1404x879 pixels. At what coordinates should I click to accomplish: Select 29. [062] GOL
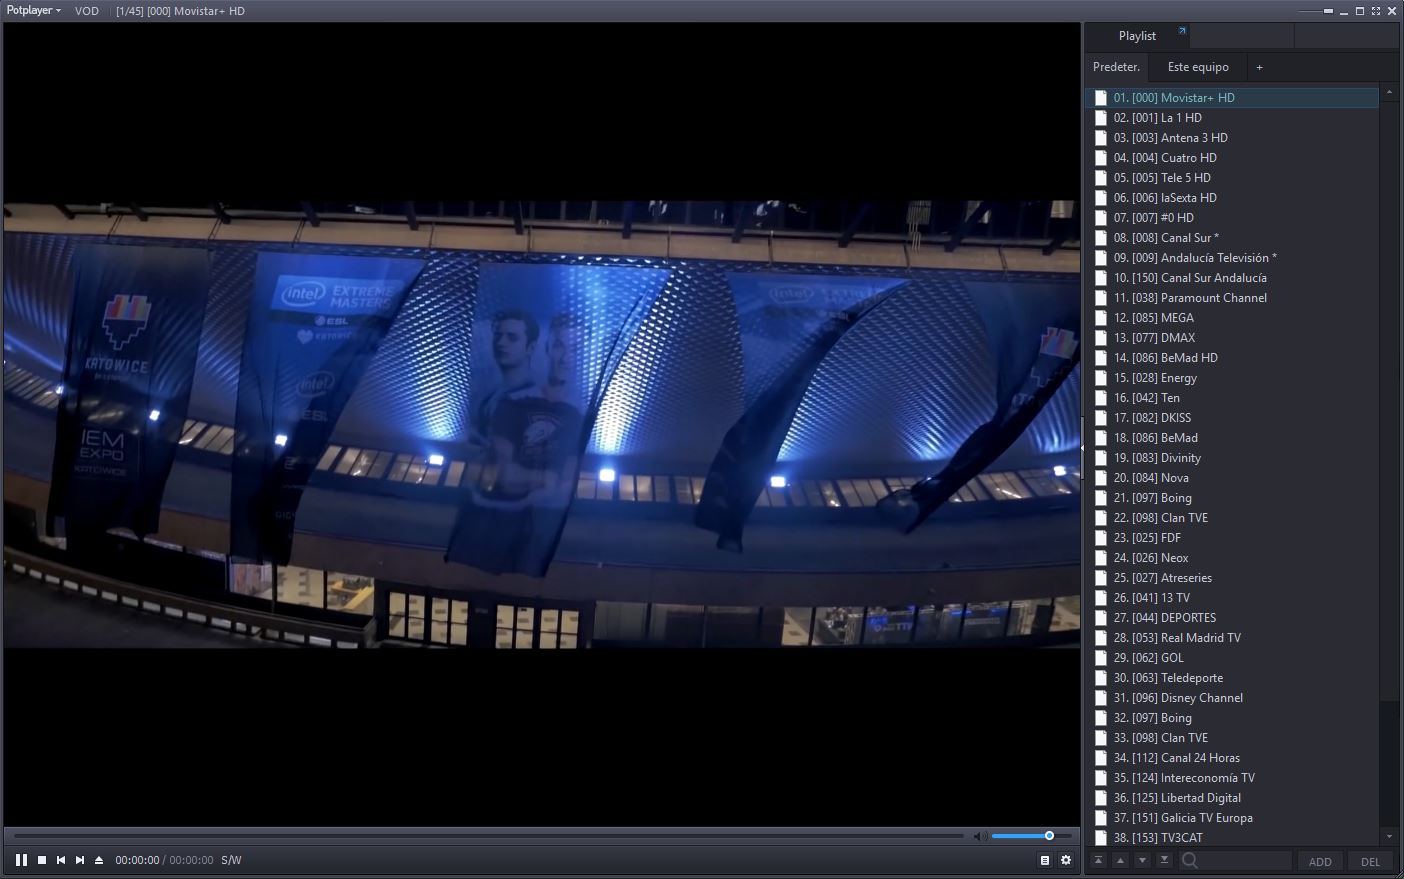point(1232,658)
